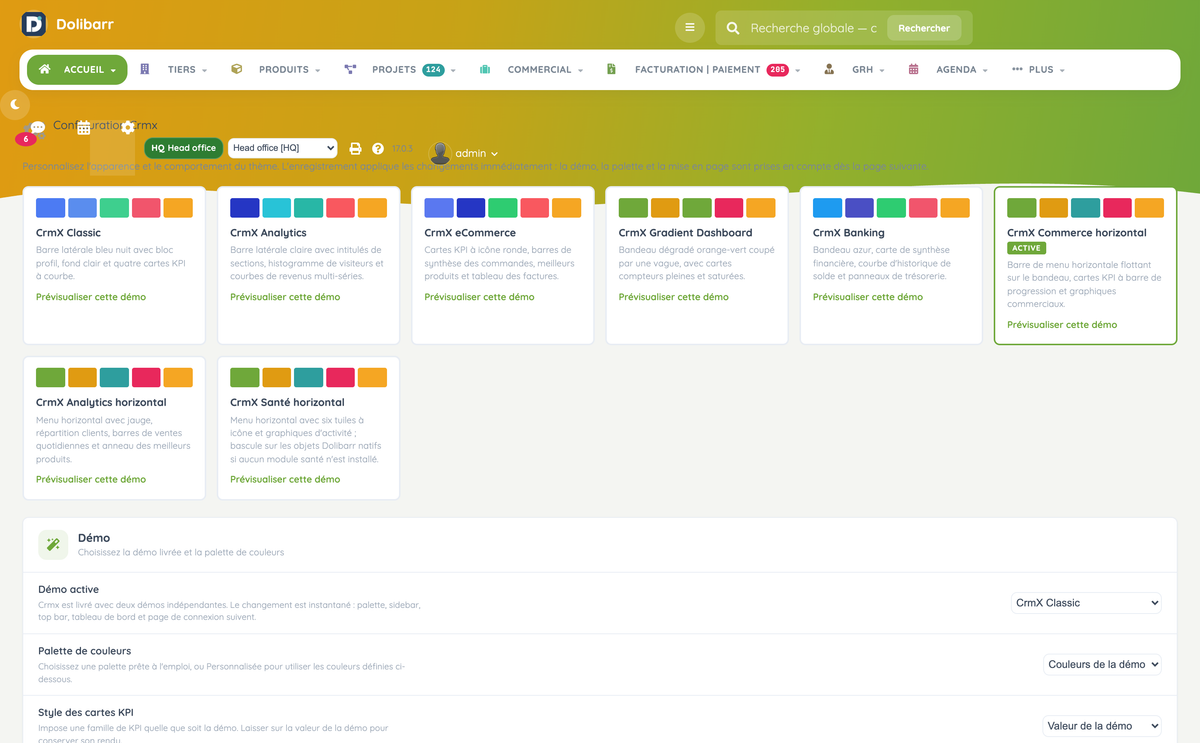This screenshot has height=743, width=1200.
Task: Preview the CrmX Banking demo link
Action: click(x=867, y=297)
